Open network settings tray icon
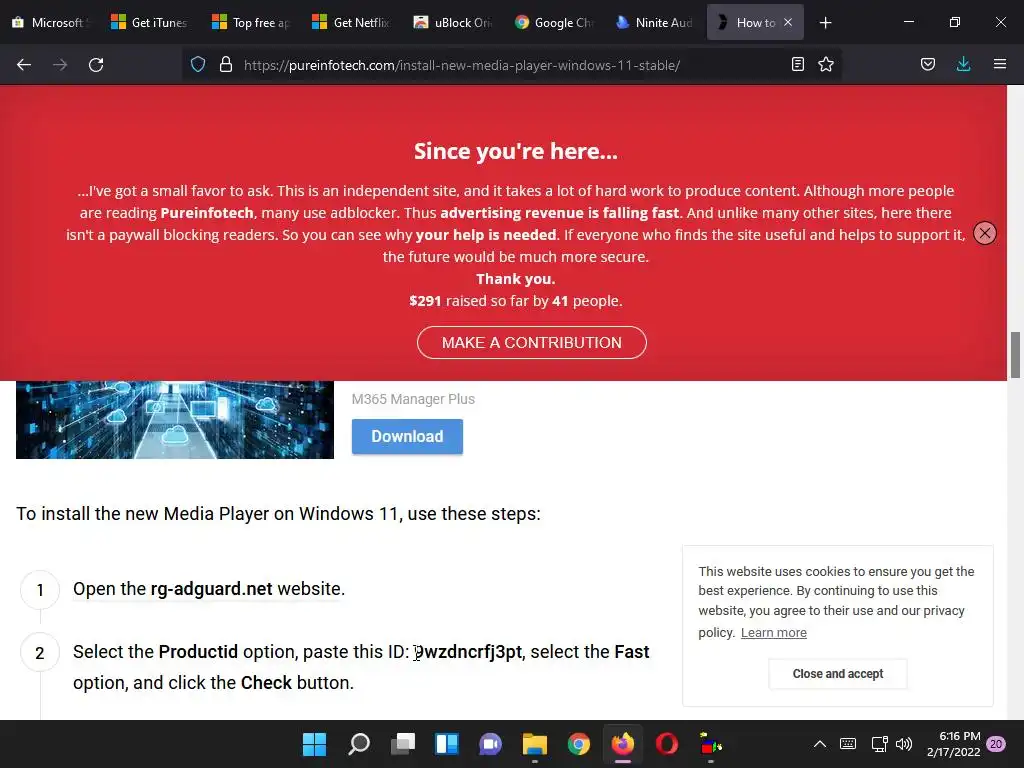The image size is (1024, 768). (880, 744)
